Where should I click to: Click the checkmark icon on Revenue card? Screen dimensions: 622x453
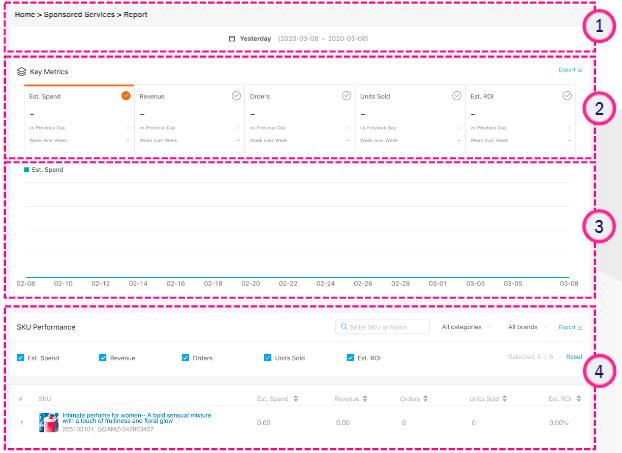[x=236, y=96]
